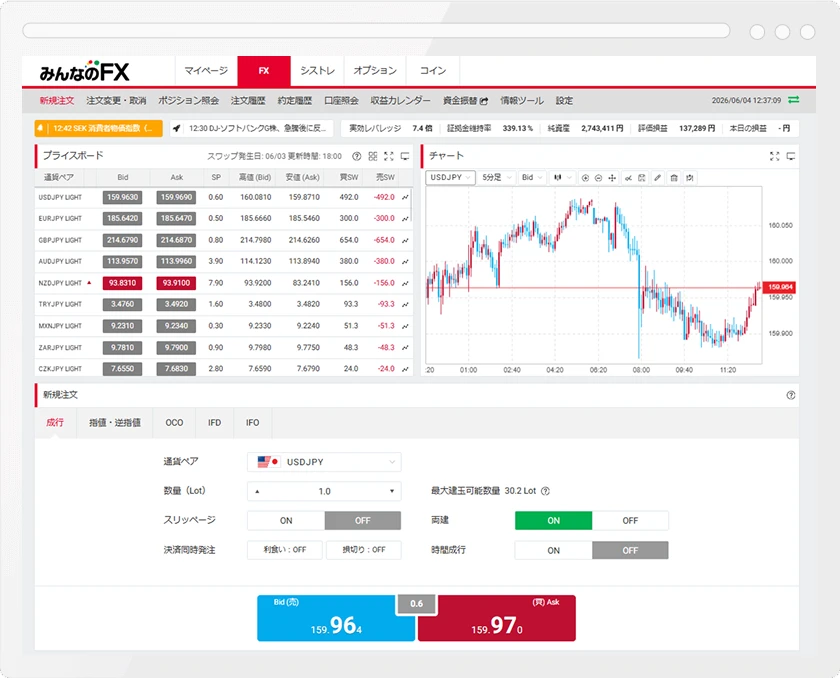
Task: Switch price board to grid view
Action: click(x=373, y=156)
